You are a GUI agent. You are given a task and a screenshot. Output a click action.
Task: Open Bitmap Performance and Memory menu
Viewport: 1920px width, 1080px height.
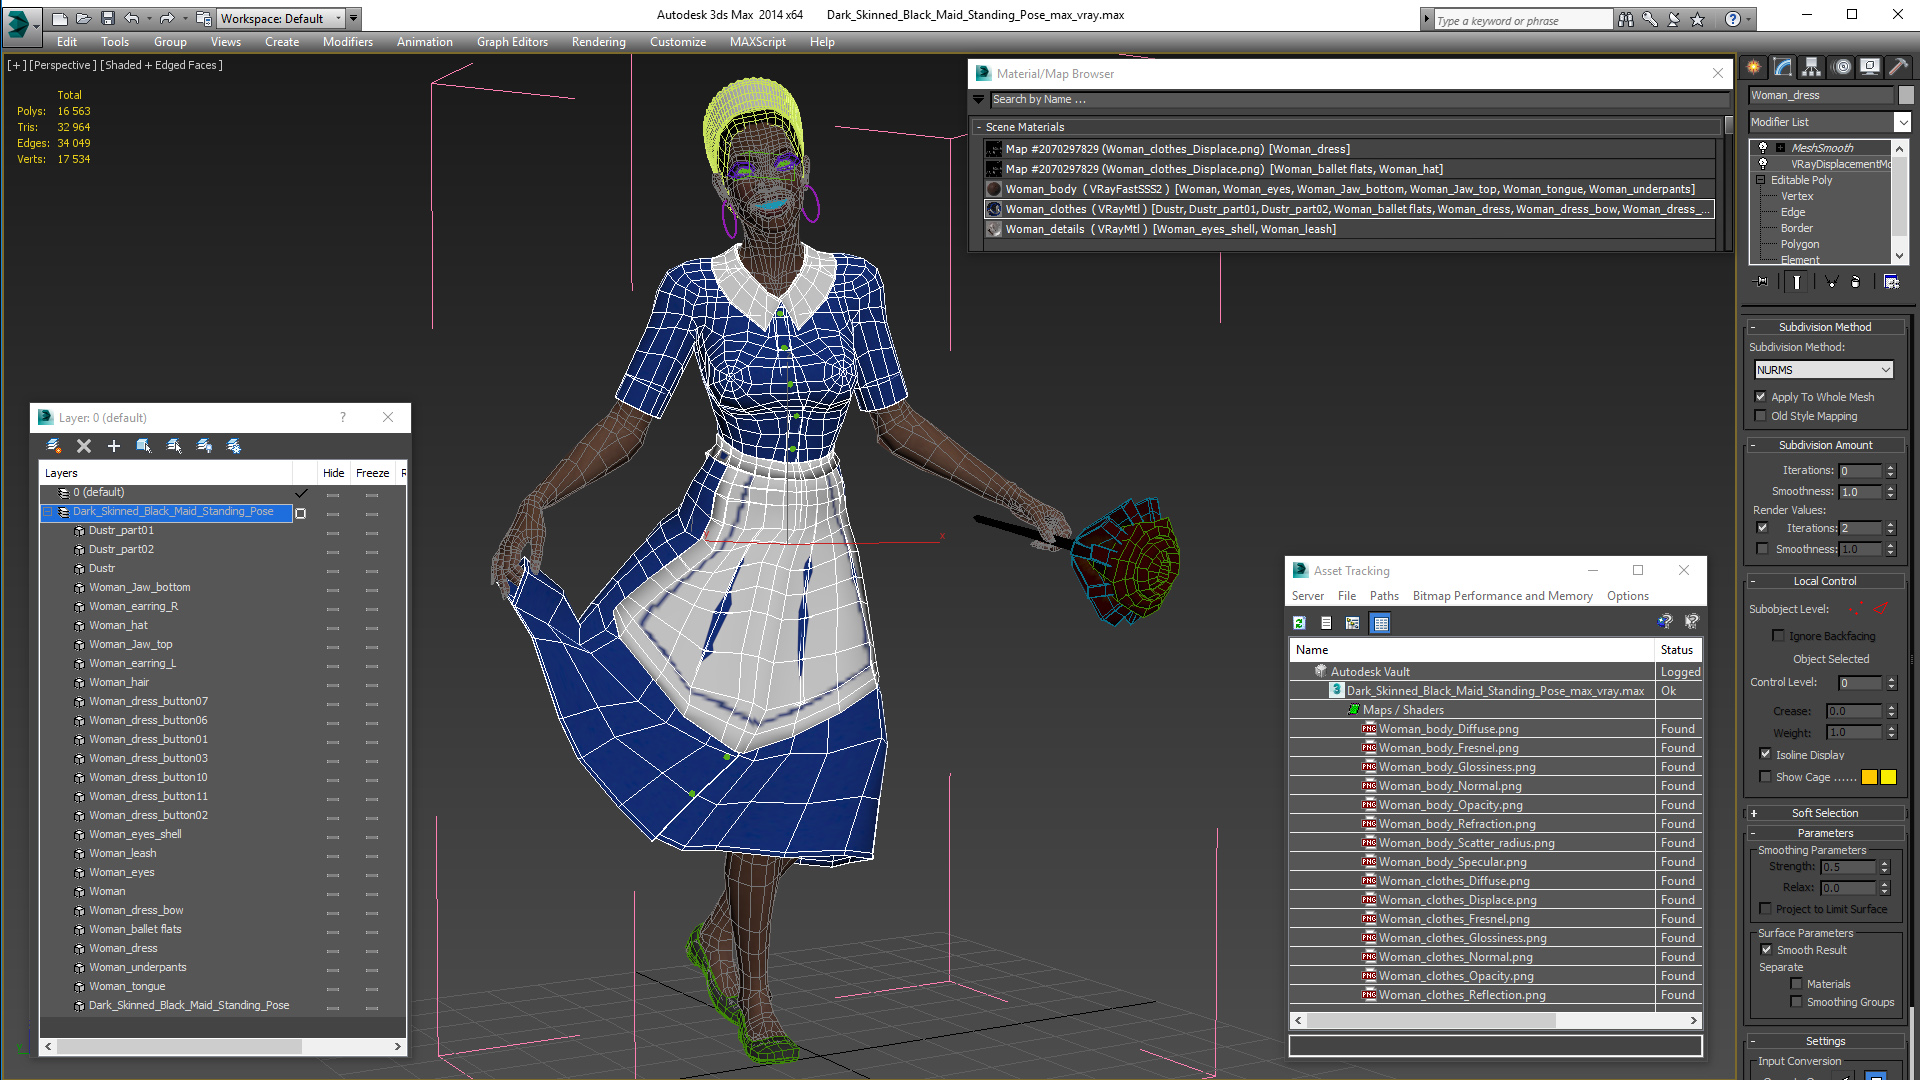point(1502,596)
